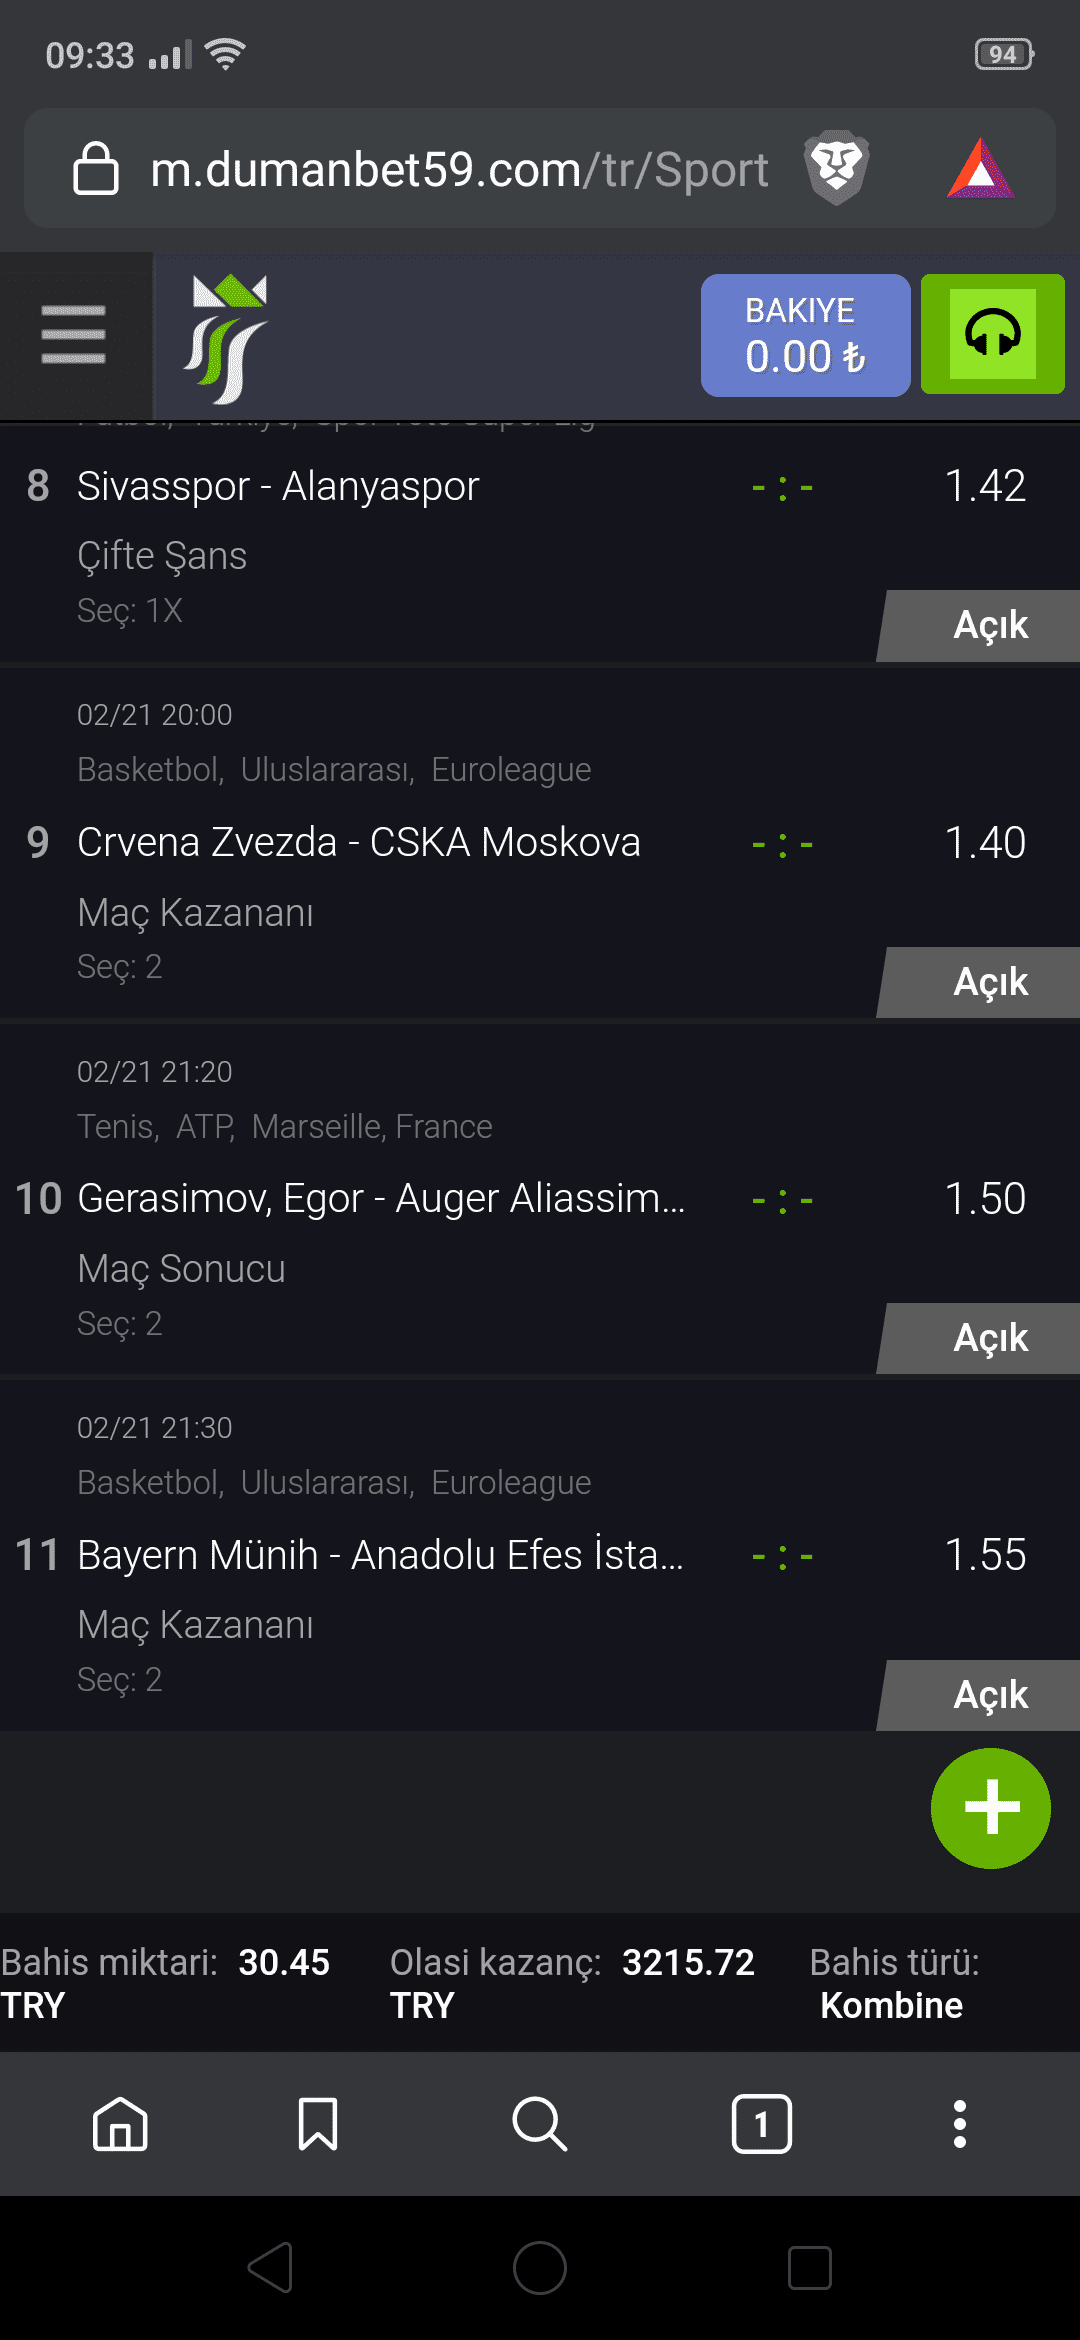Tap the Brave Rewards triangle icon

point(980,168)
